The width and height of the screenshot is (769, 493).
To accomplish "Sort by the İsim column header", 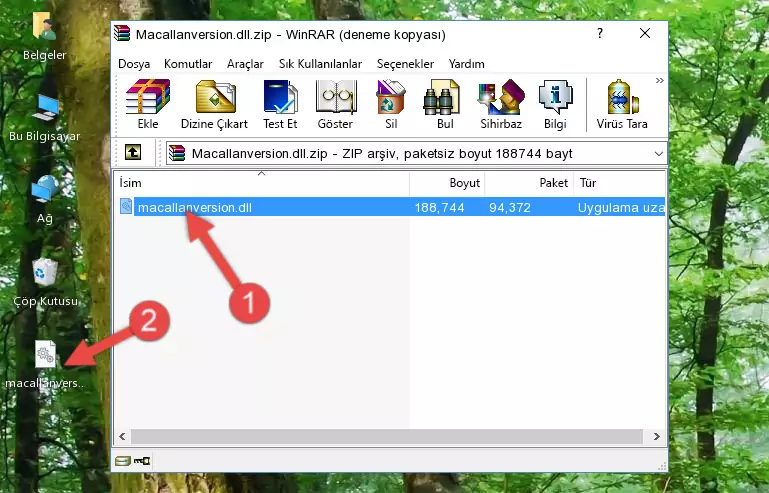I will [262, 182].
